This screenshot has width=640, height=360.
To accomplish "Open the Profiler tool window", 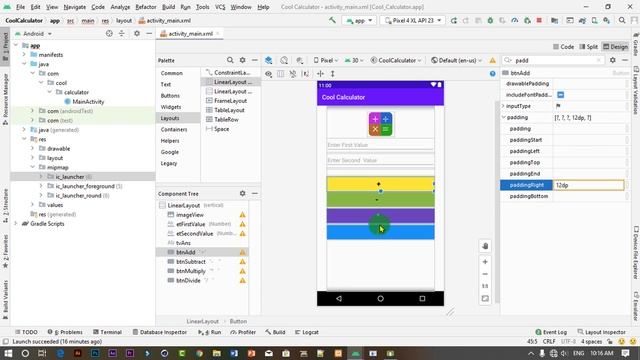I will tap(243, 332).
